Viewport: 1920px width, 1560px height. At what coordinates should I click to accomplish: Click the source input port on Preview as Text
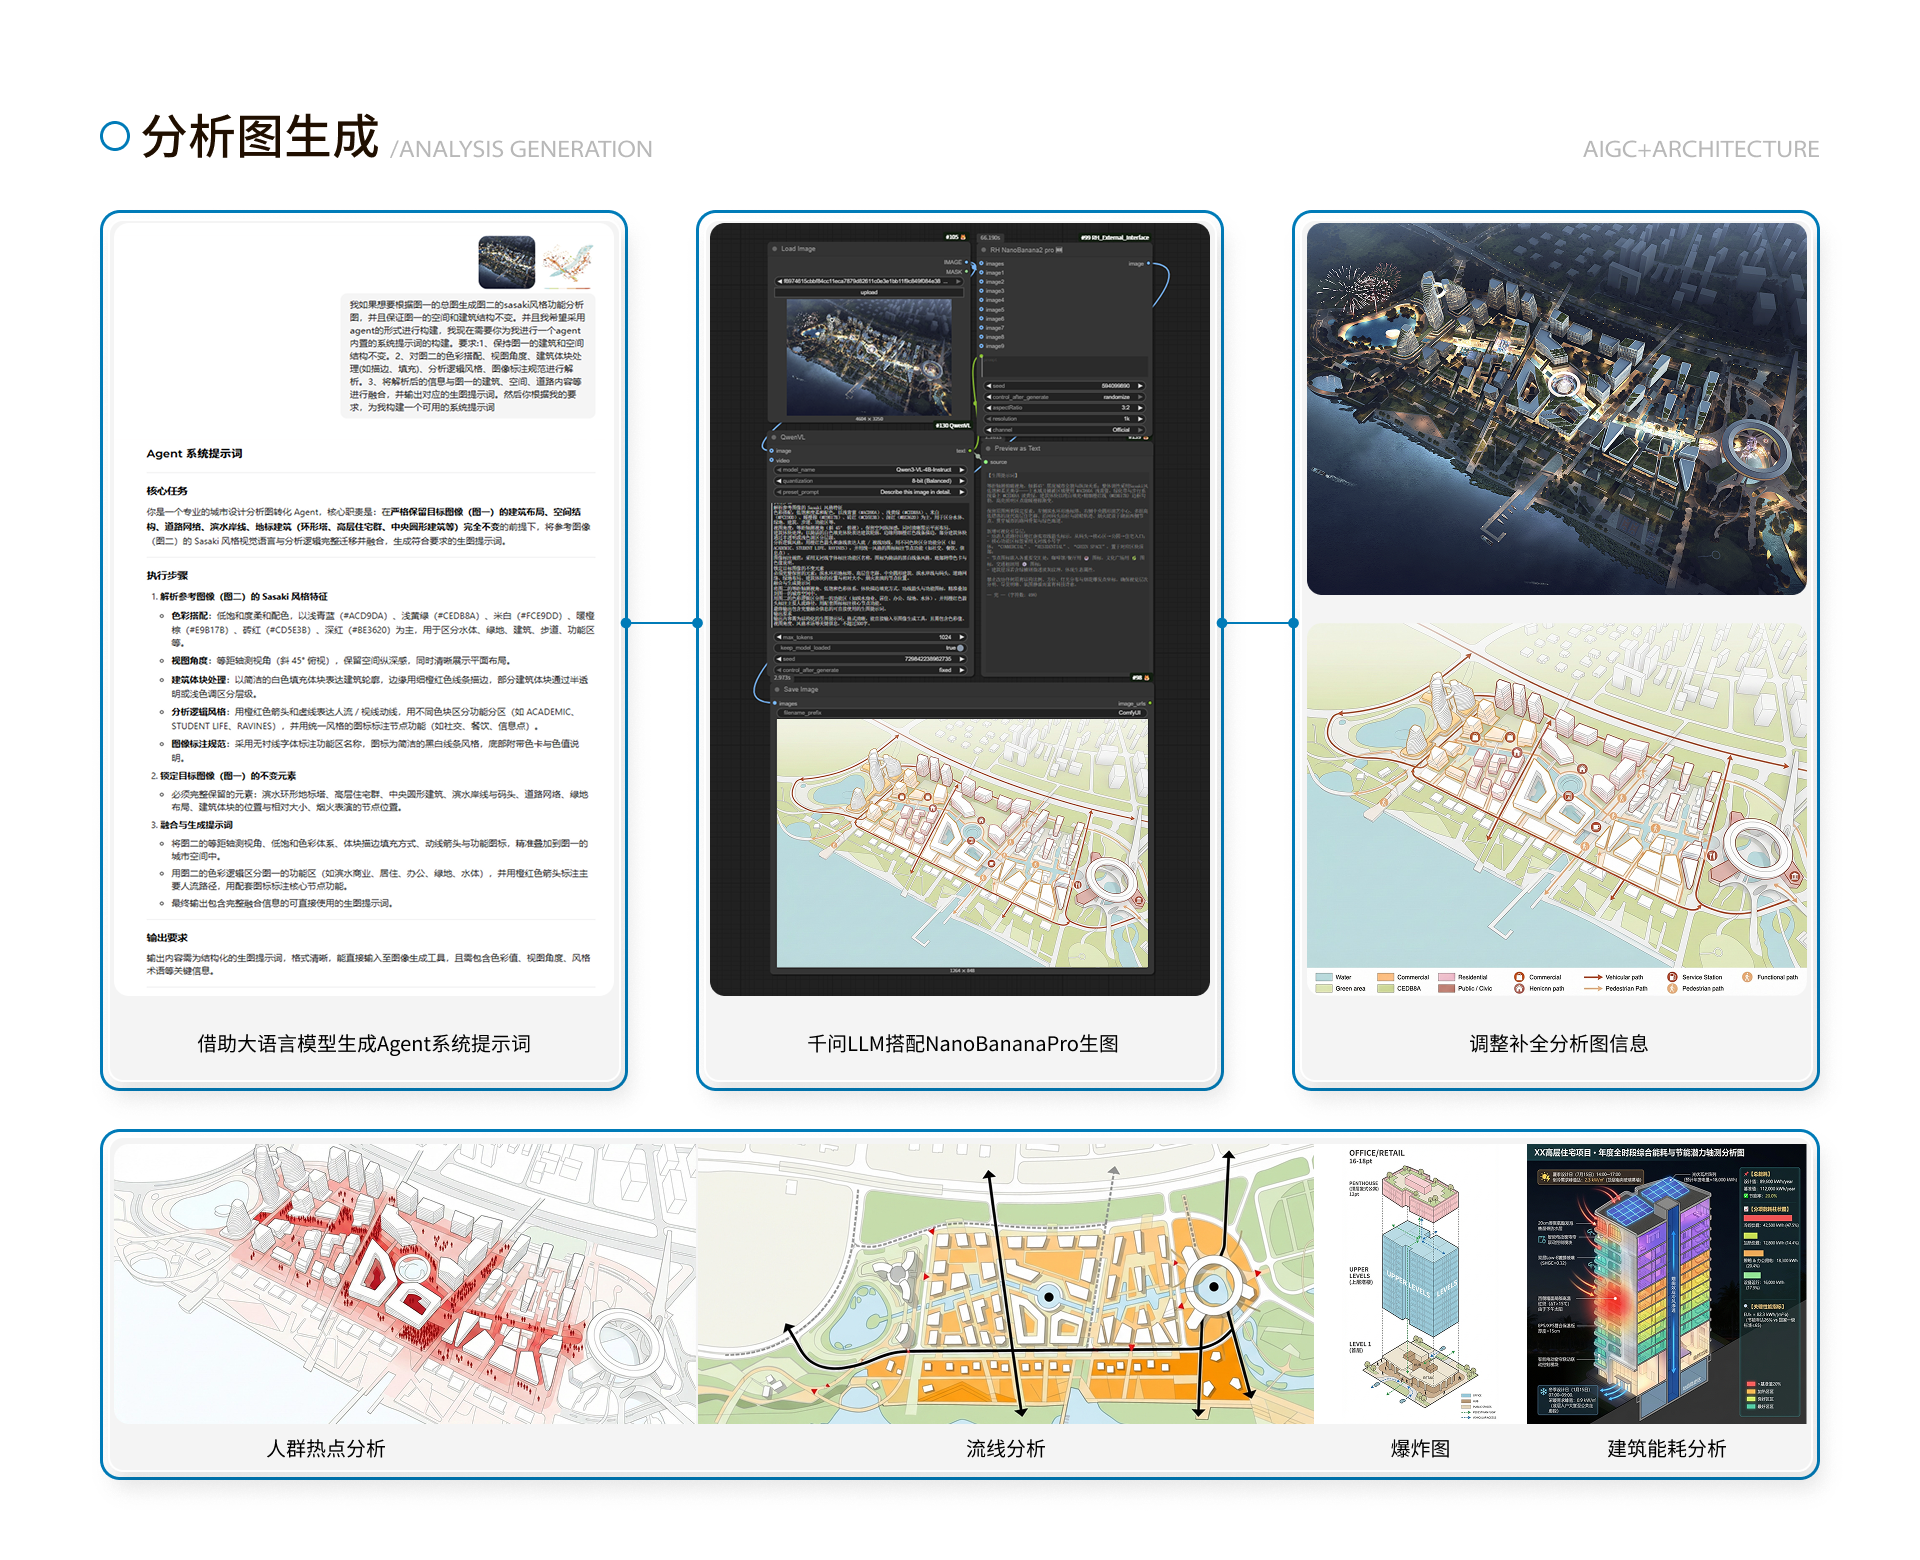985,462
